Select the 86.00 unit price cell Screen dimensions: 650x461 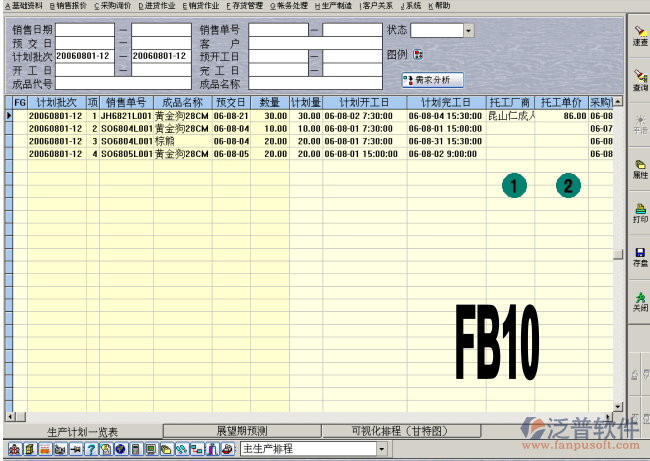561,116
